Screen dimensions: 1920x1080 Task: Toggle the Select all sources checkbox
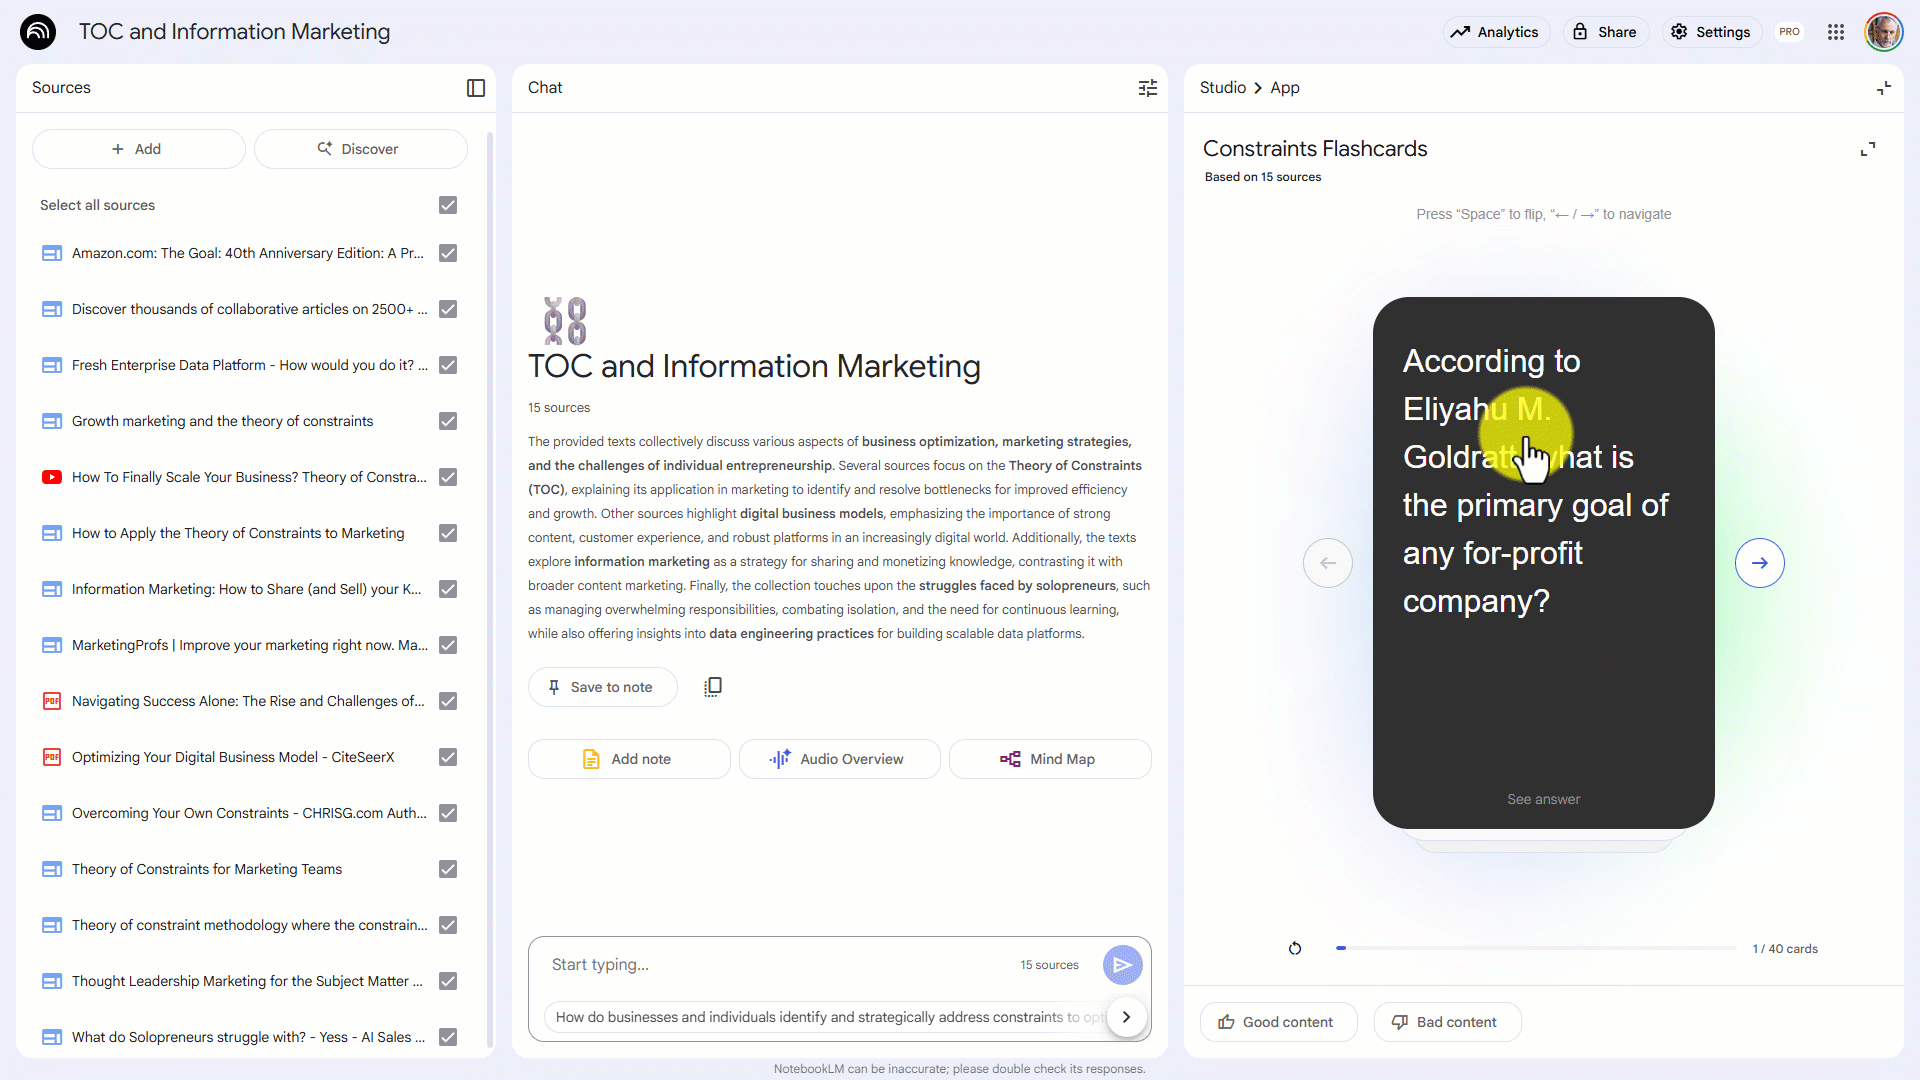pyautogui.click(x=448, y=205)
